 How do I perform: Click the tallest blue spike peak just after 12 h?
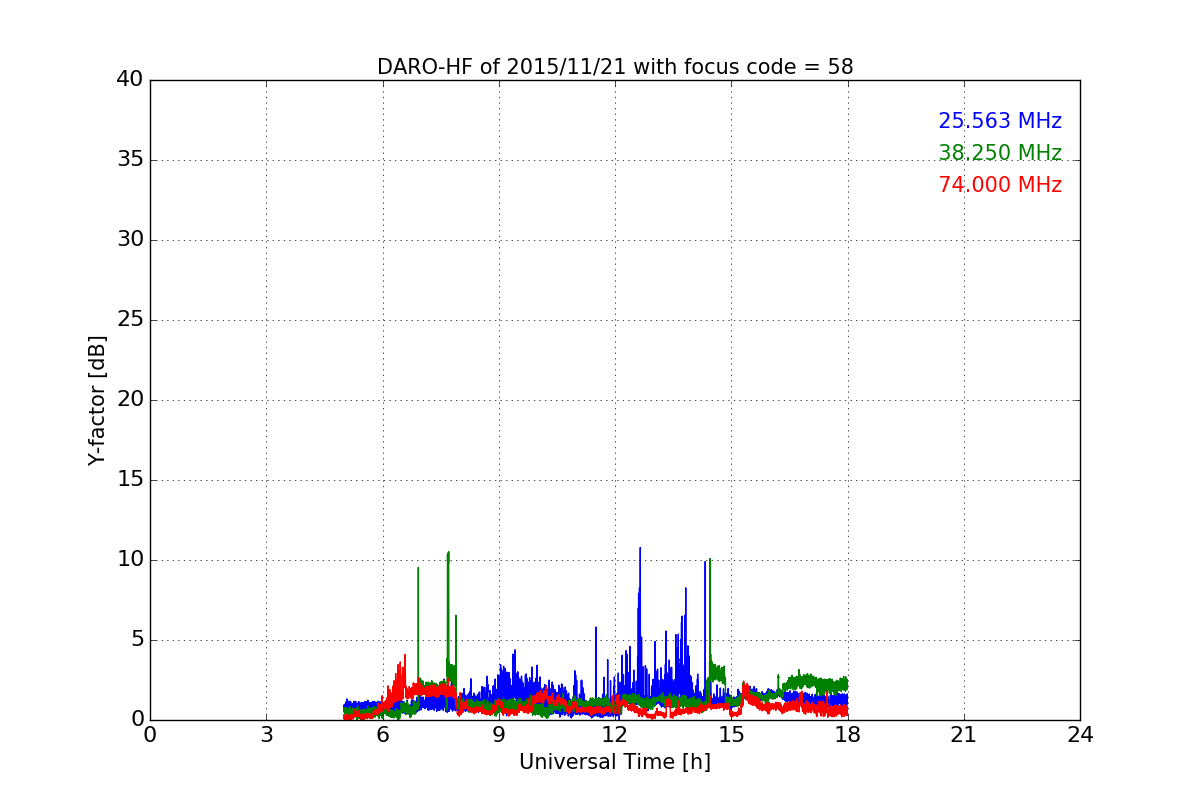point(640,548)
